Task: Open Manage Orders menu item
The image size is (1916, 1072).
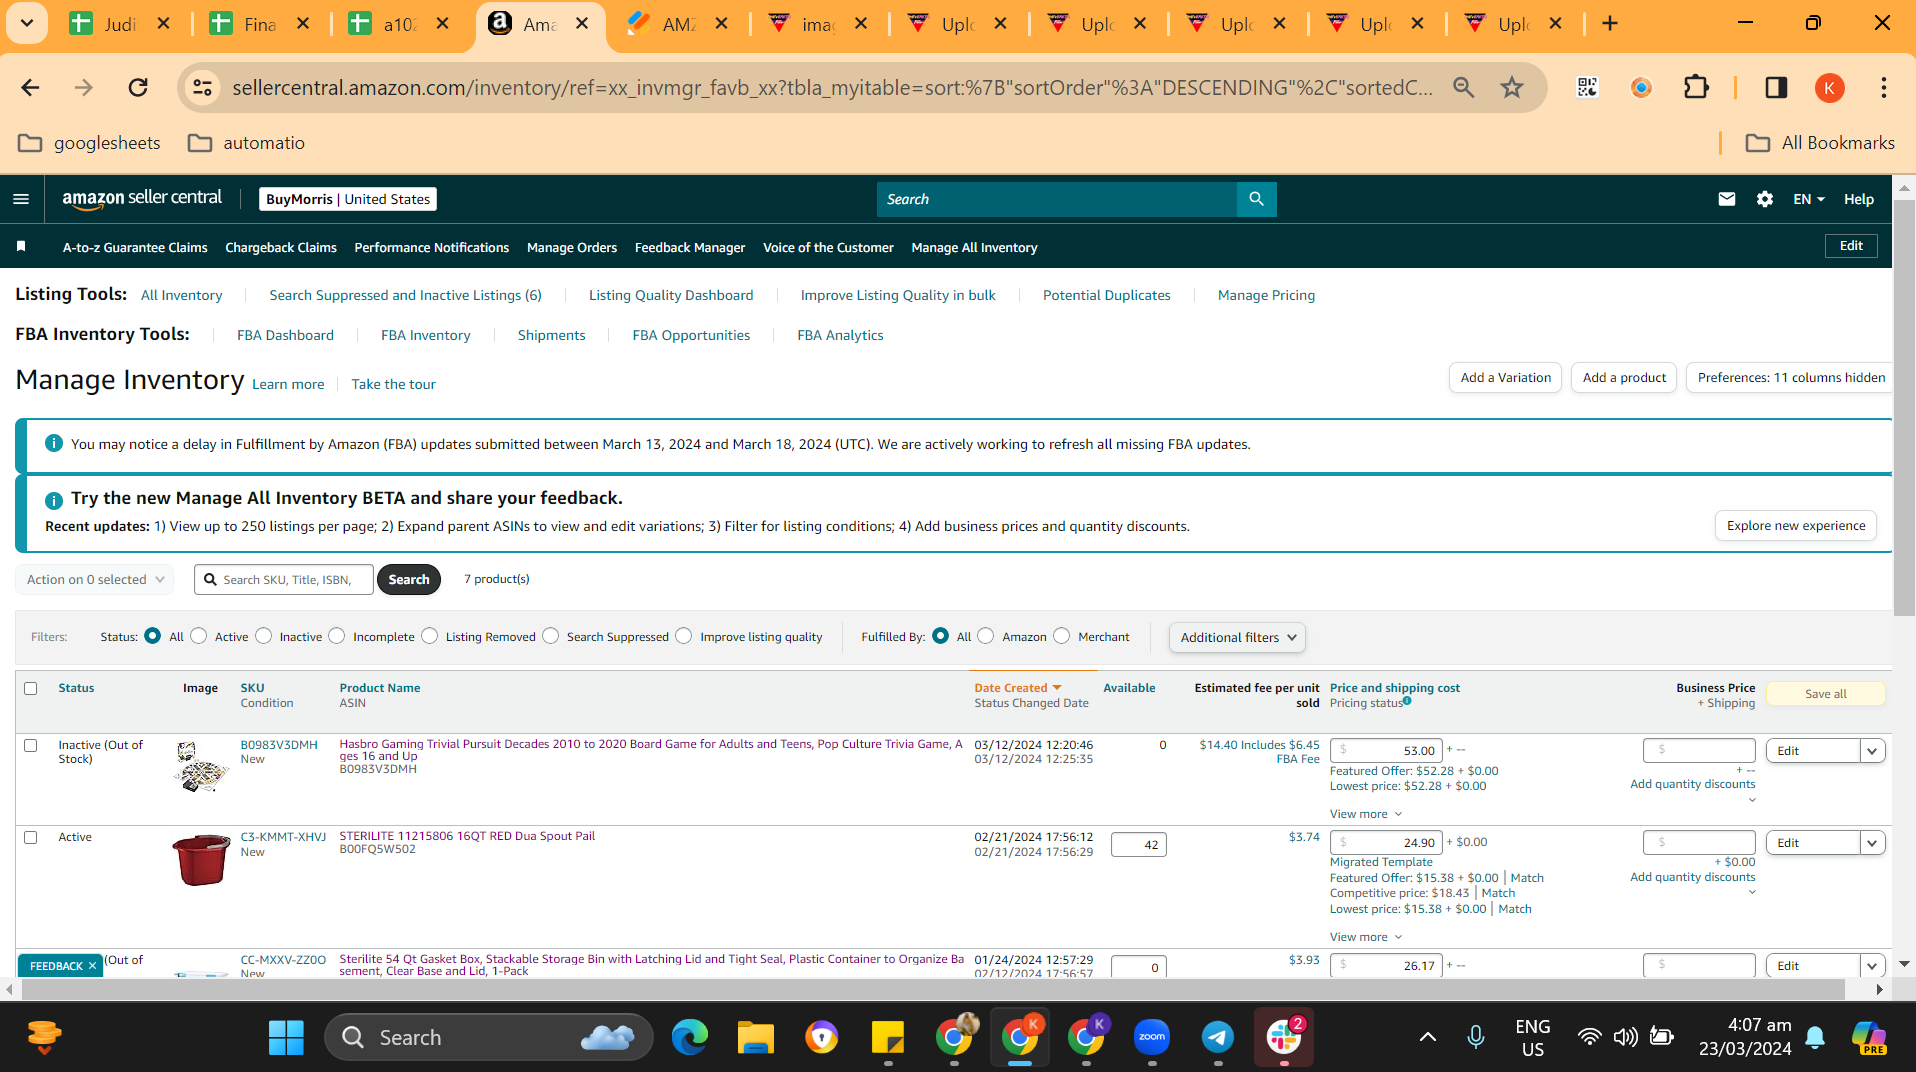Action: [x=572, y=247]
